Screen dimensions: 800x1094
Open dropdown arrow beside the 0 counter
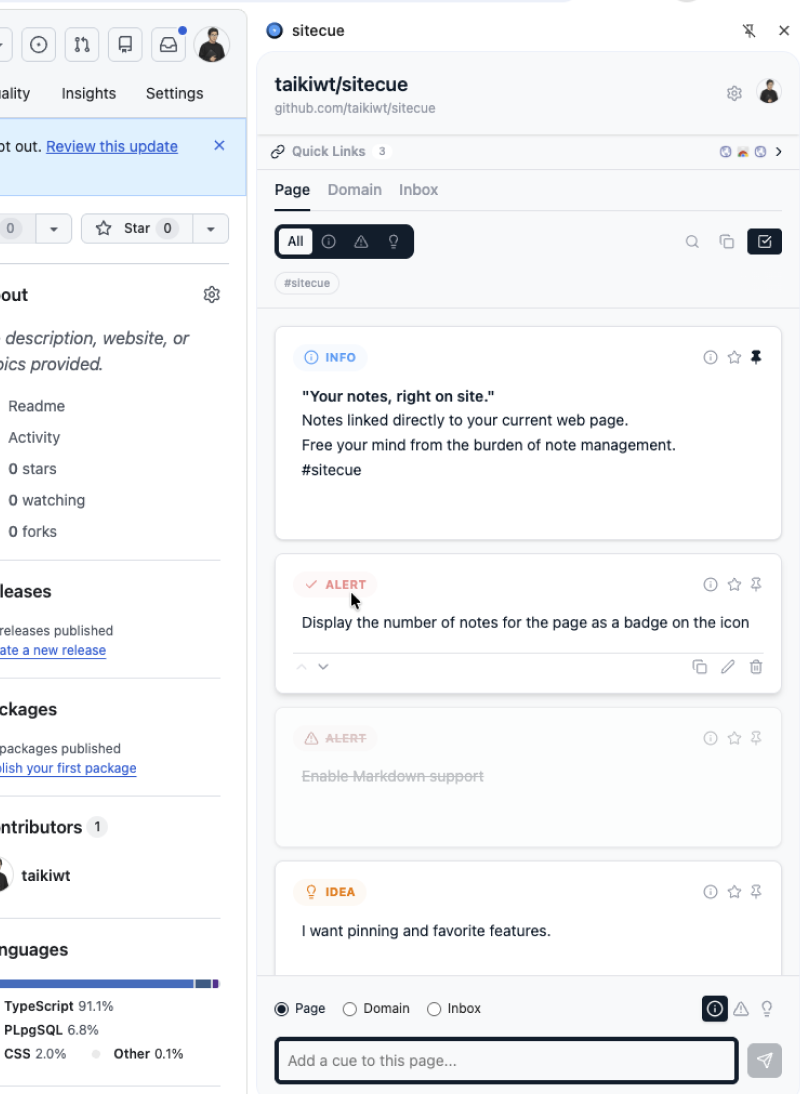coord(54,228)
